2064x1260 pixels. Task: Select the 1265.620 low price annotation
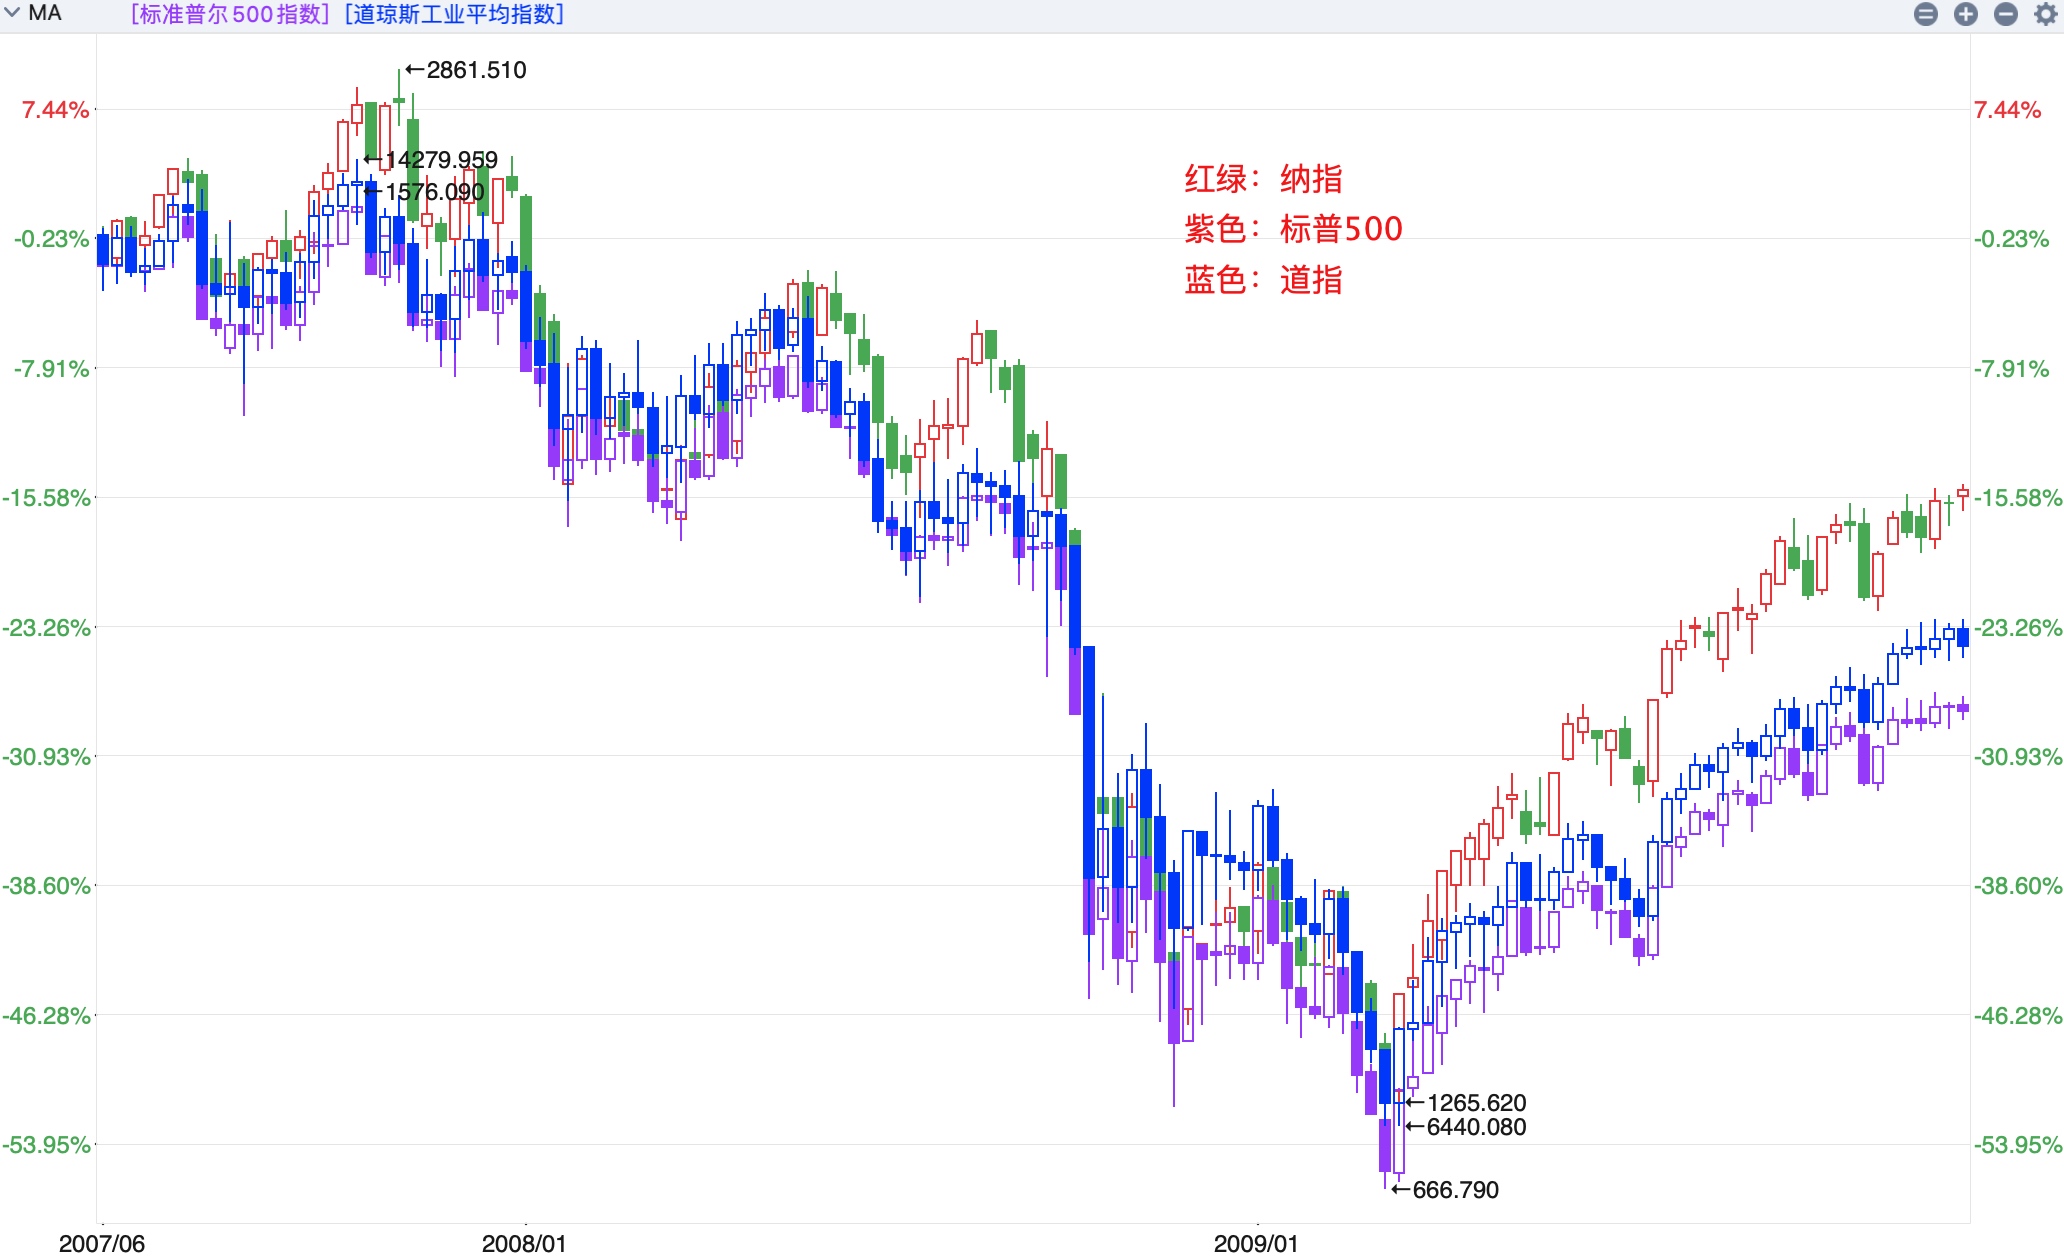[x=1476, y=1103]
